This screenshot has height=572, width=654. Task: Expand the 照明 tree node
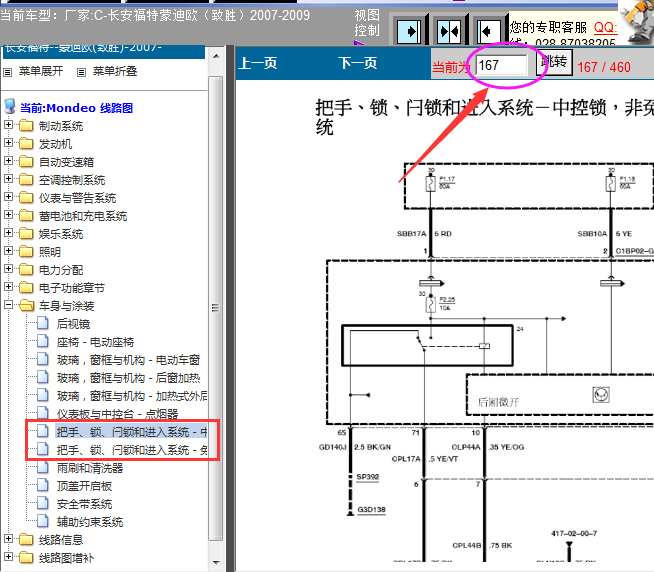pos(8,250)
